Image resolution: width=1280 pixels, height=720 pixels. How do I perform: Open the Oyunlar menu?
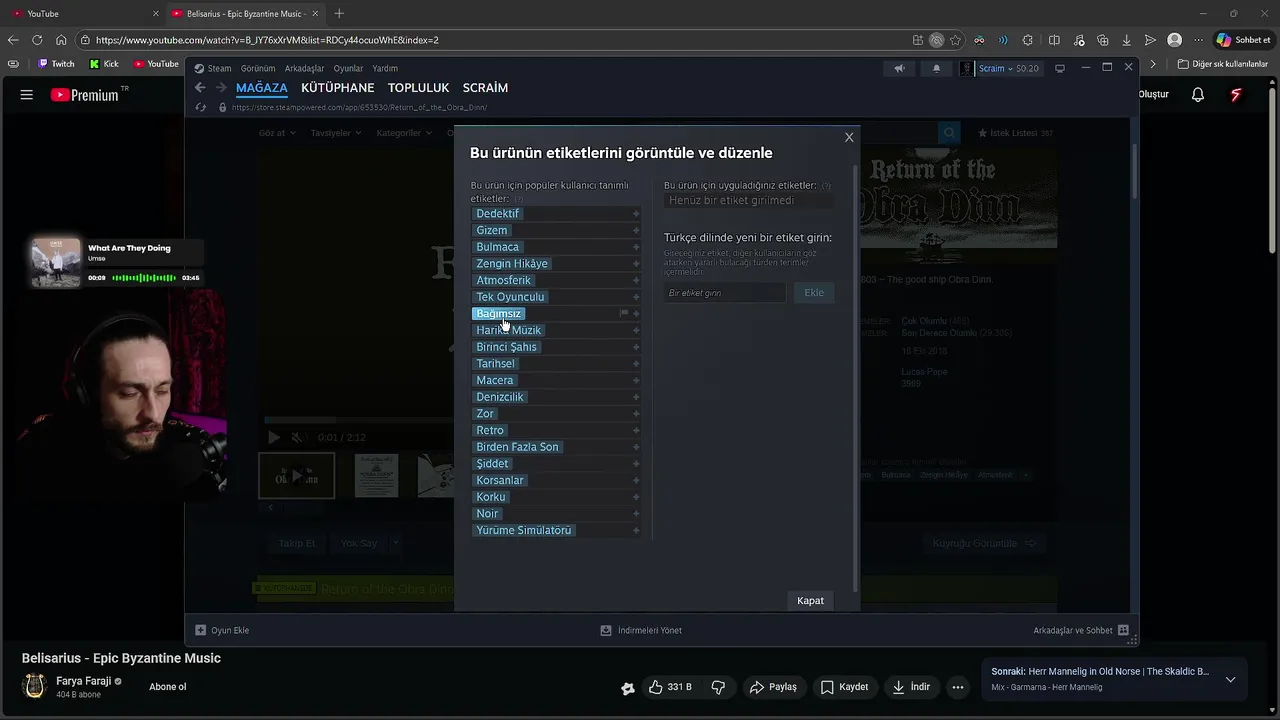click(348, 68)
